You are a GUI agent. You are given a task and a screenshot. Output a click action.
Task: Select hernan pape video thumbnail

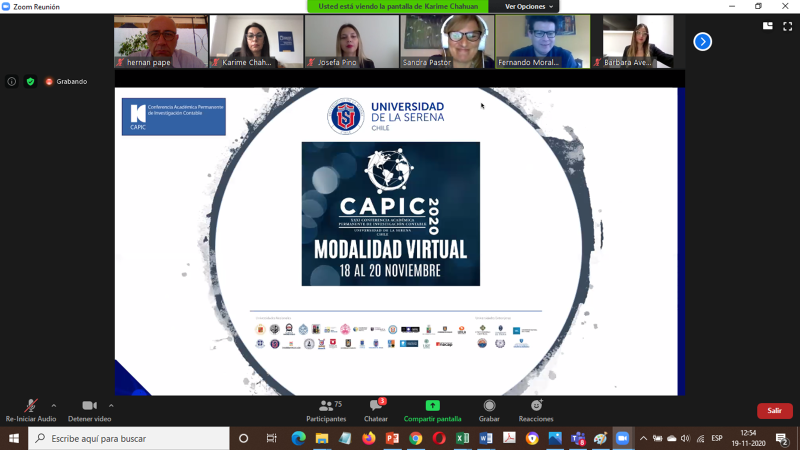[161, 41]
